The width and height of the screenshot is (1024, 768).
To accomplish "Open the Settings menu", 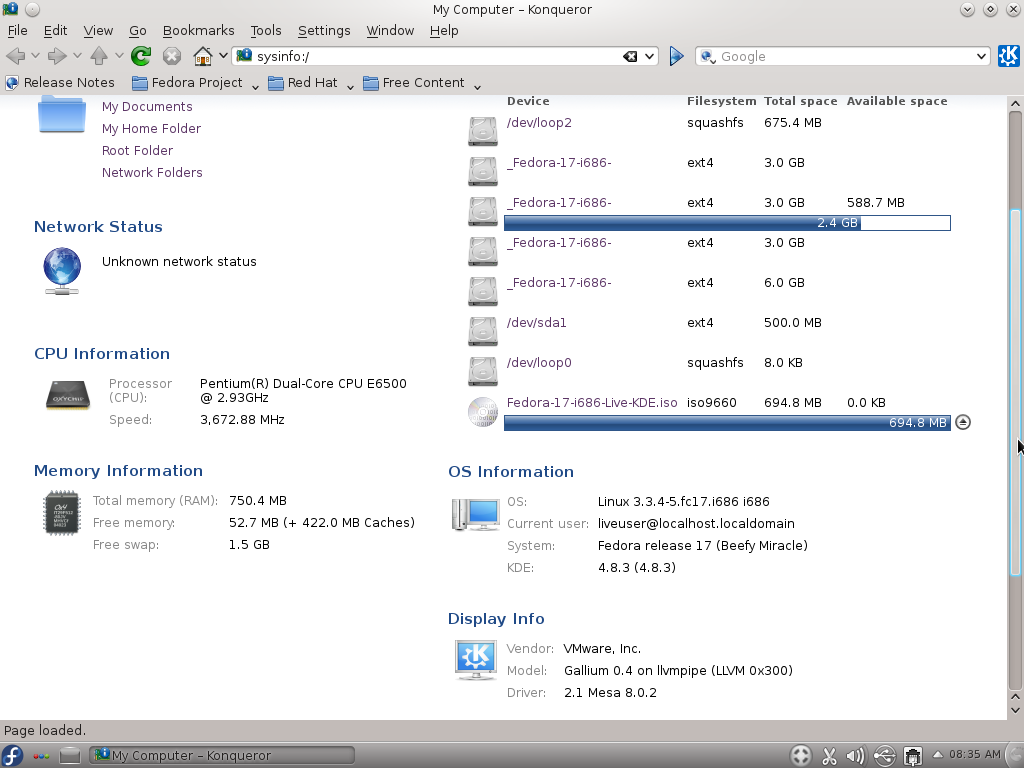I will click(x=324, y=31).
